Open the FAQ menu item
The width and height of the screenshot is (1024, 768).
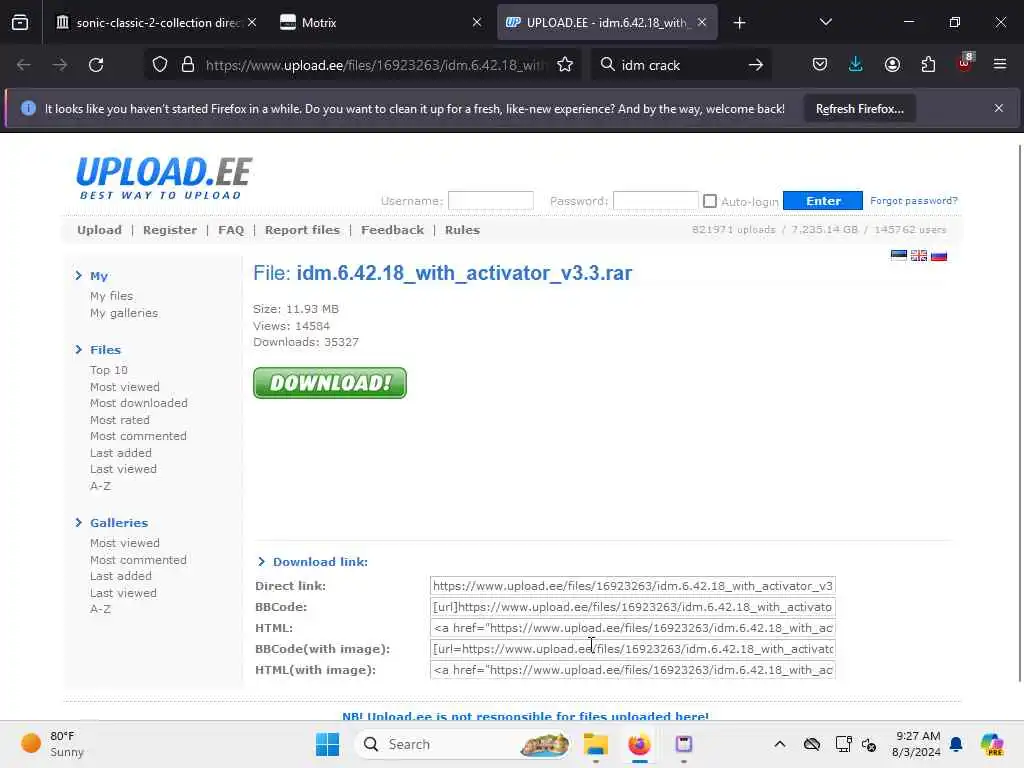click(231, 230)
